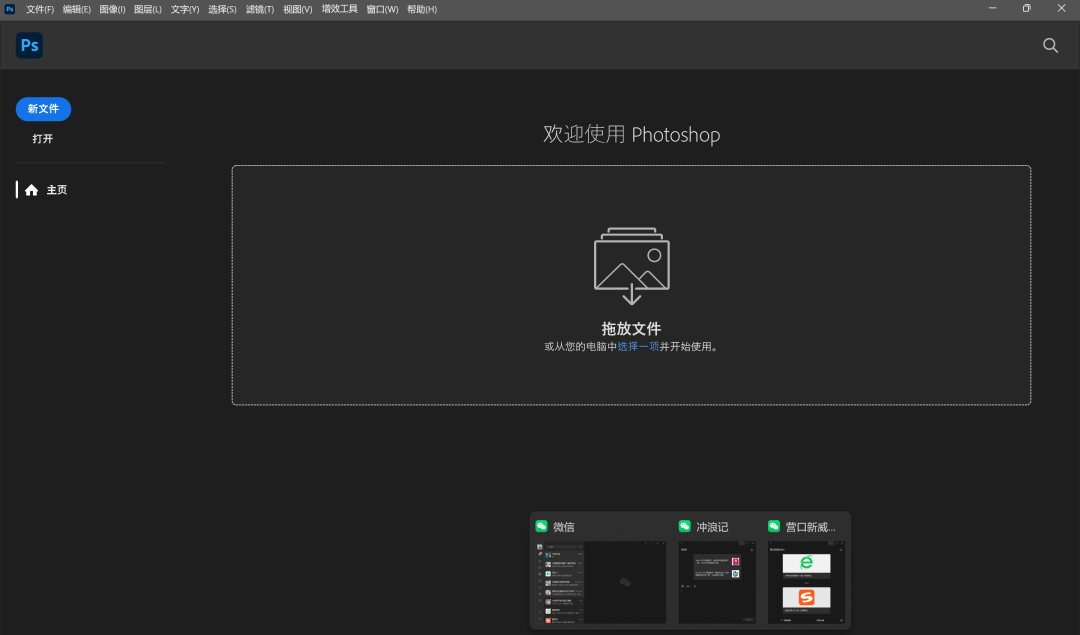Open the 营口新威 window thumbnail
This screenshot has width=1080, height=635.
[807, 583]
